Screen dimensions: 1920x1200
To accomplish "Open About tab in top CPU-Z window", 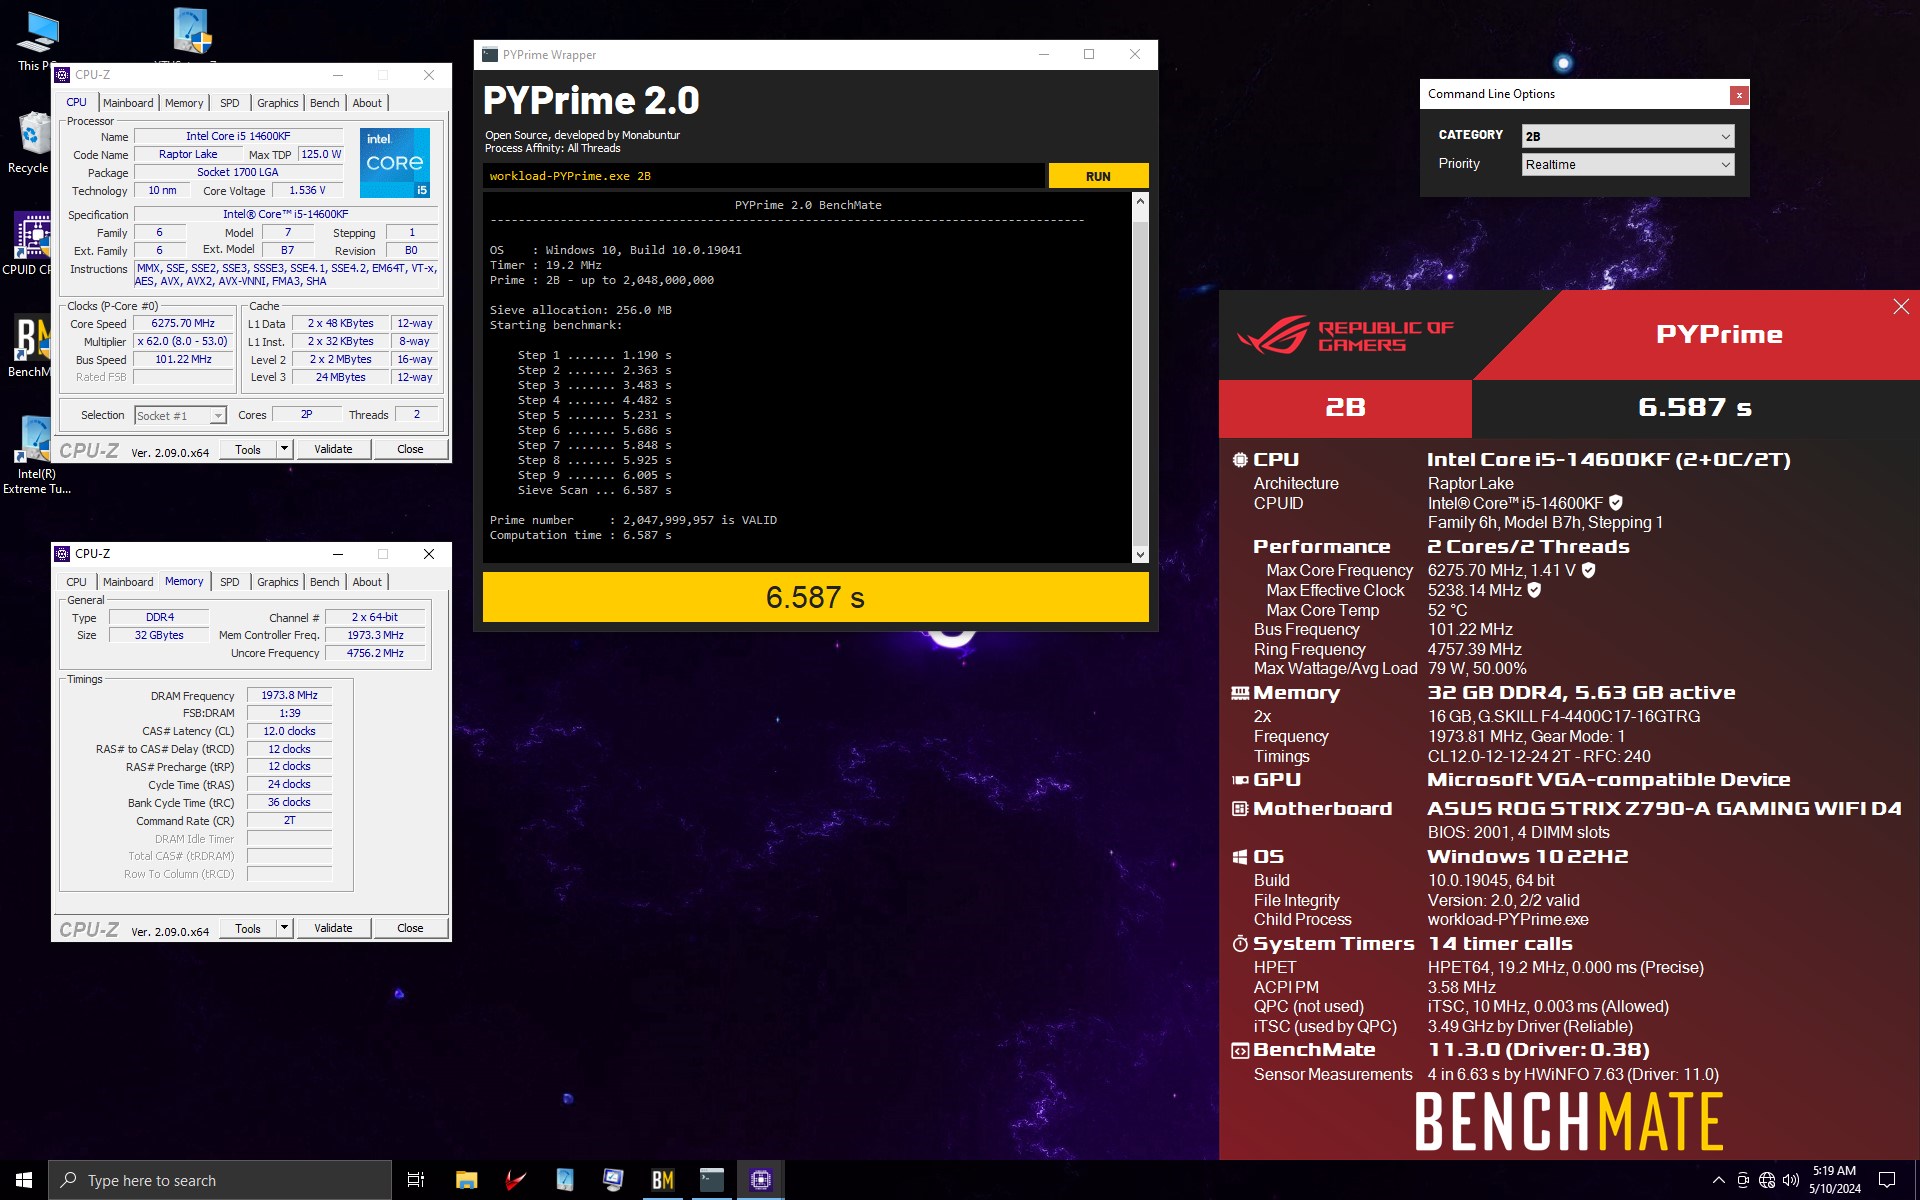I will pos(367,103).
